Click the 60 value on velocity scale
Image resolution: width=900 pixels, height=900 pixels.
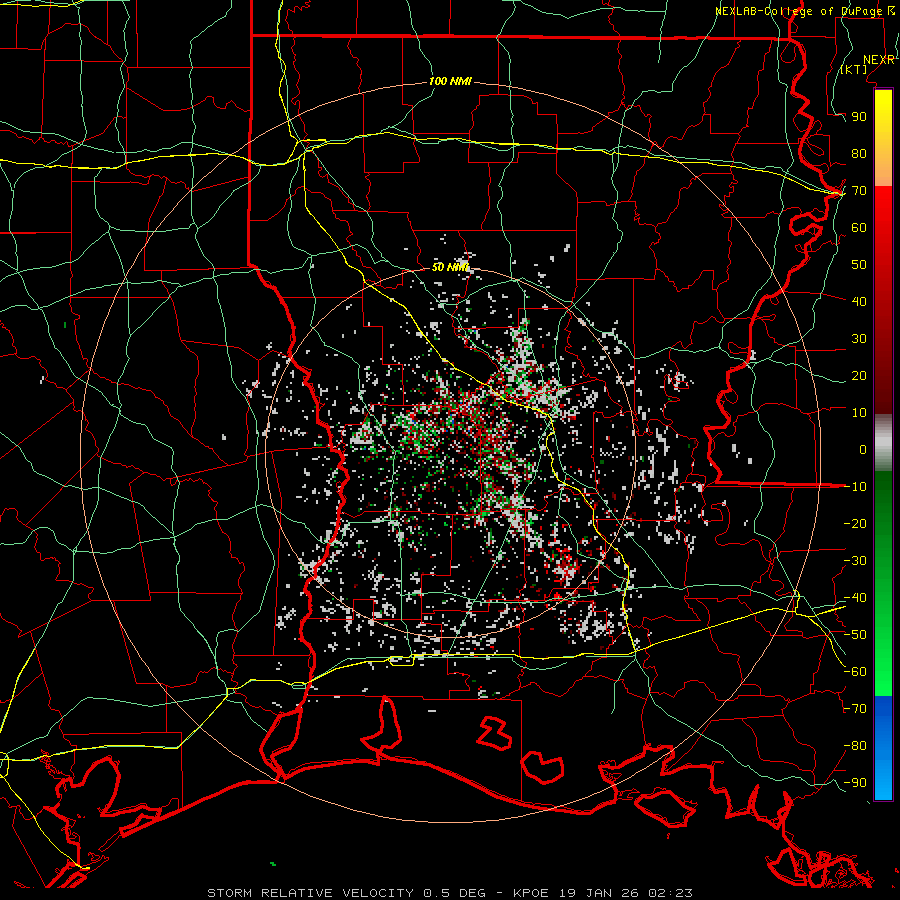(x=859, y=227)
